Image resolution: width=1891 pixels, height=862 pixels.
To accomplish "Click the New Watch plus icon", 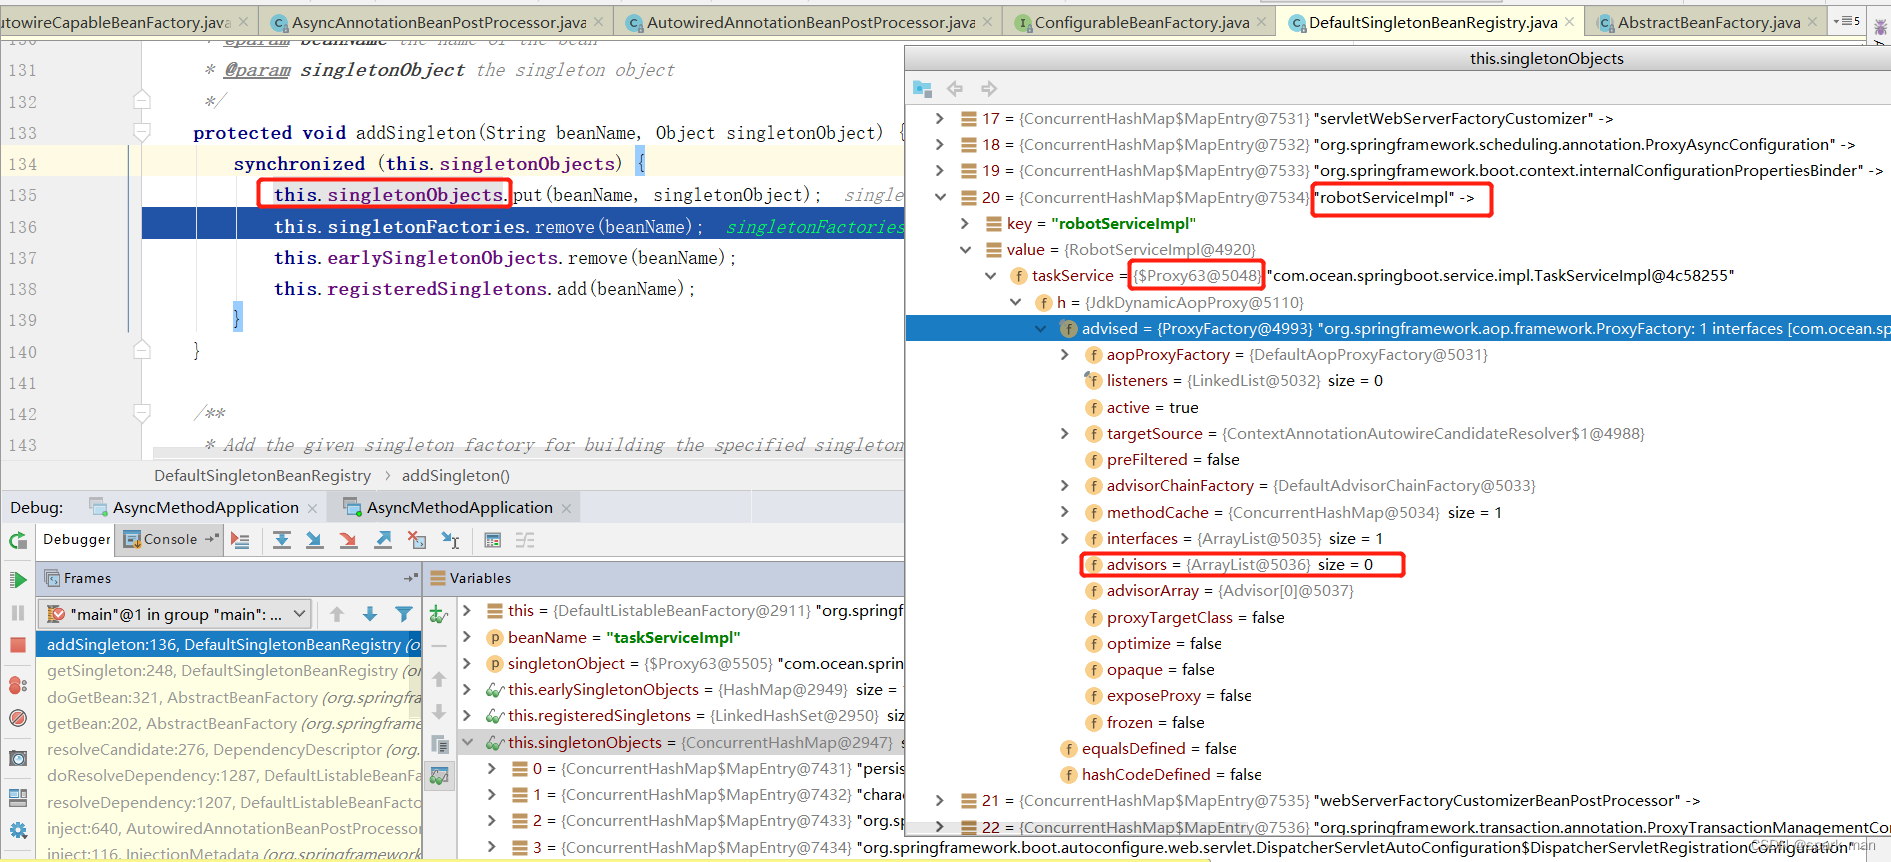I will 439,613.
